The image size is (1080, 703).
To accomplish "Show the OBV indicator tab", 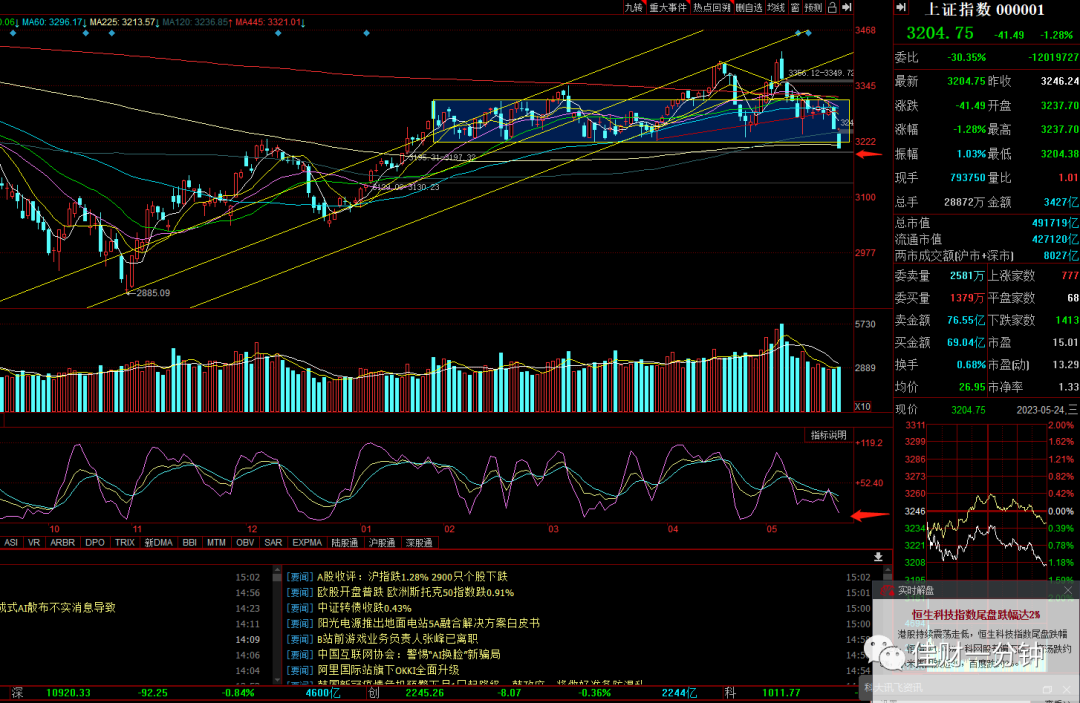I will 245,543.
